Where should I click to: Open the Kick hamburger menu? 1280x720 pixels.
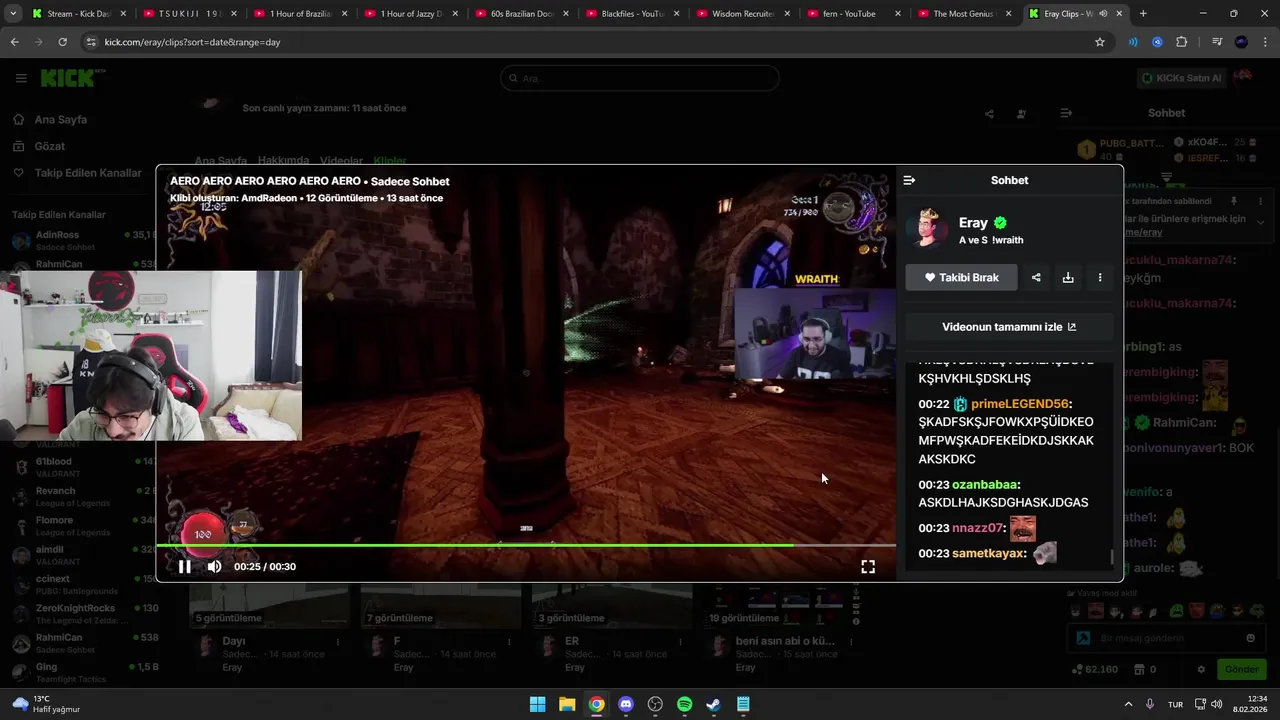point(21,78)
